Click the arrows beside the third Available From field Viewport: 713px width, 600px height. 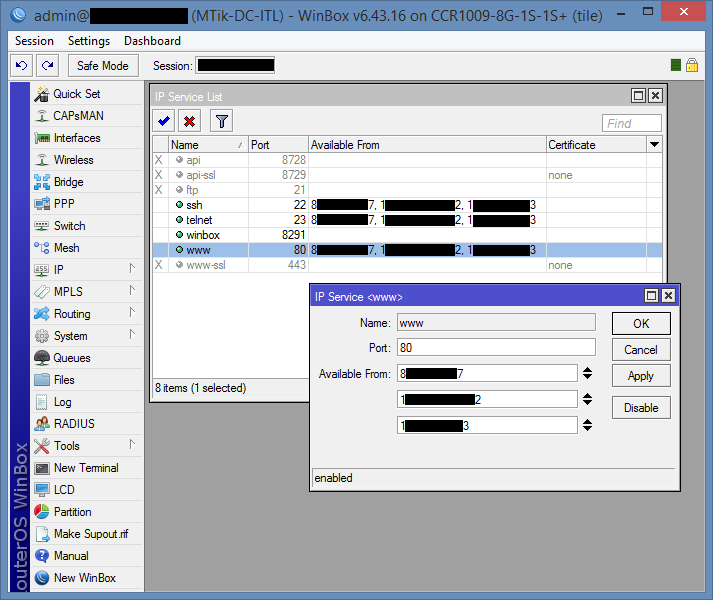tap(587, 425)
